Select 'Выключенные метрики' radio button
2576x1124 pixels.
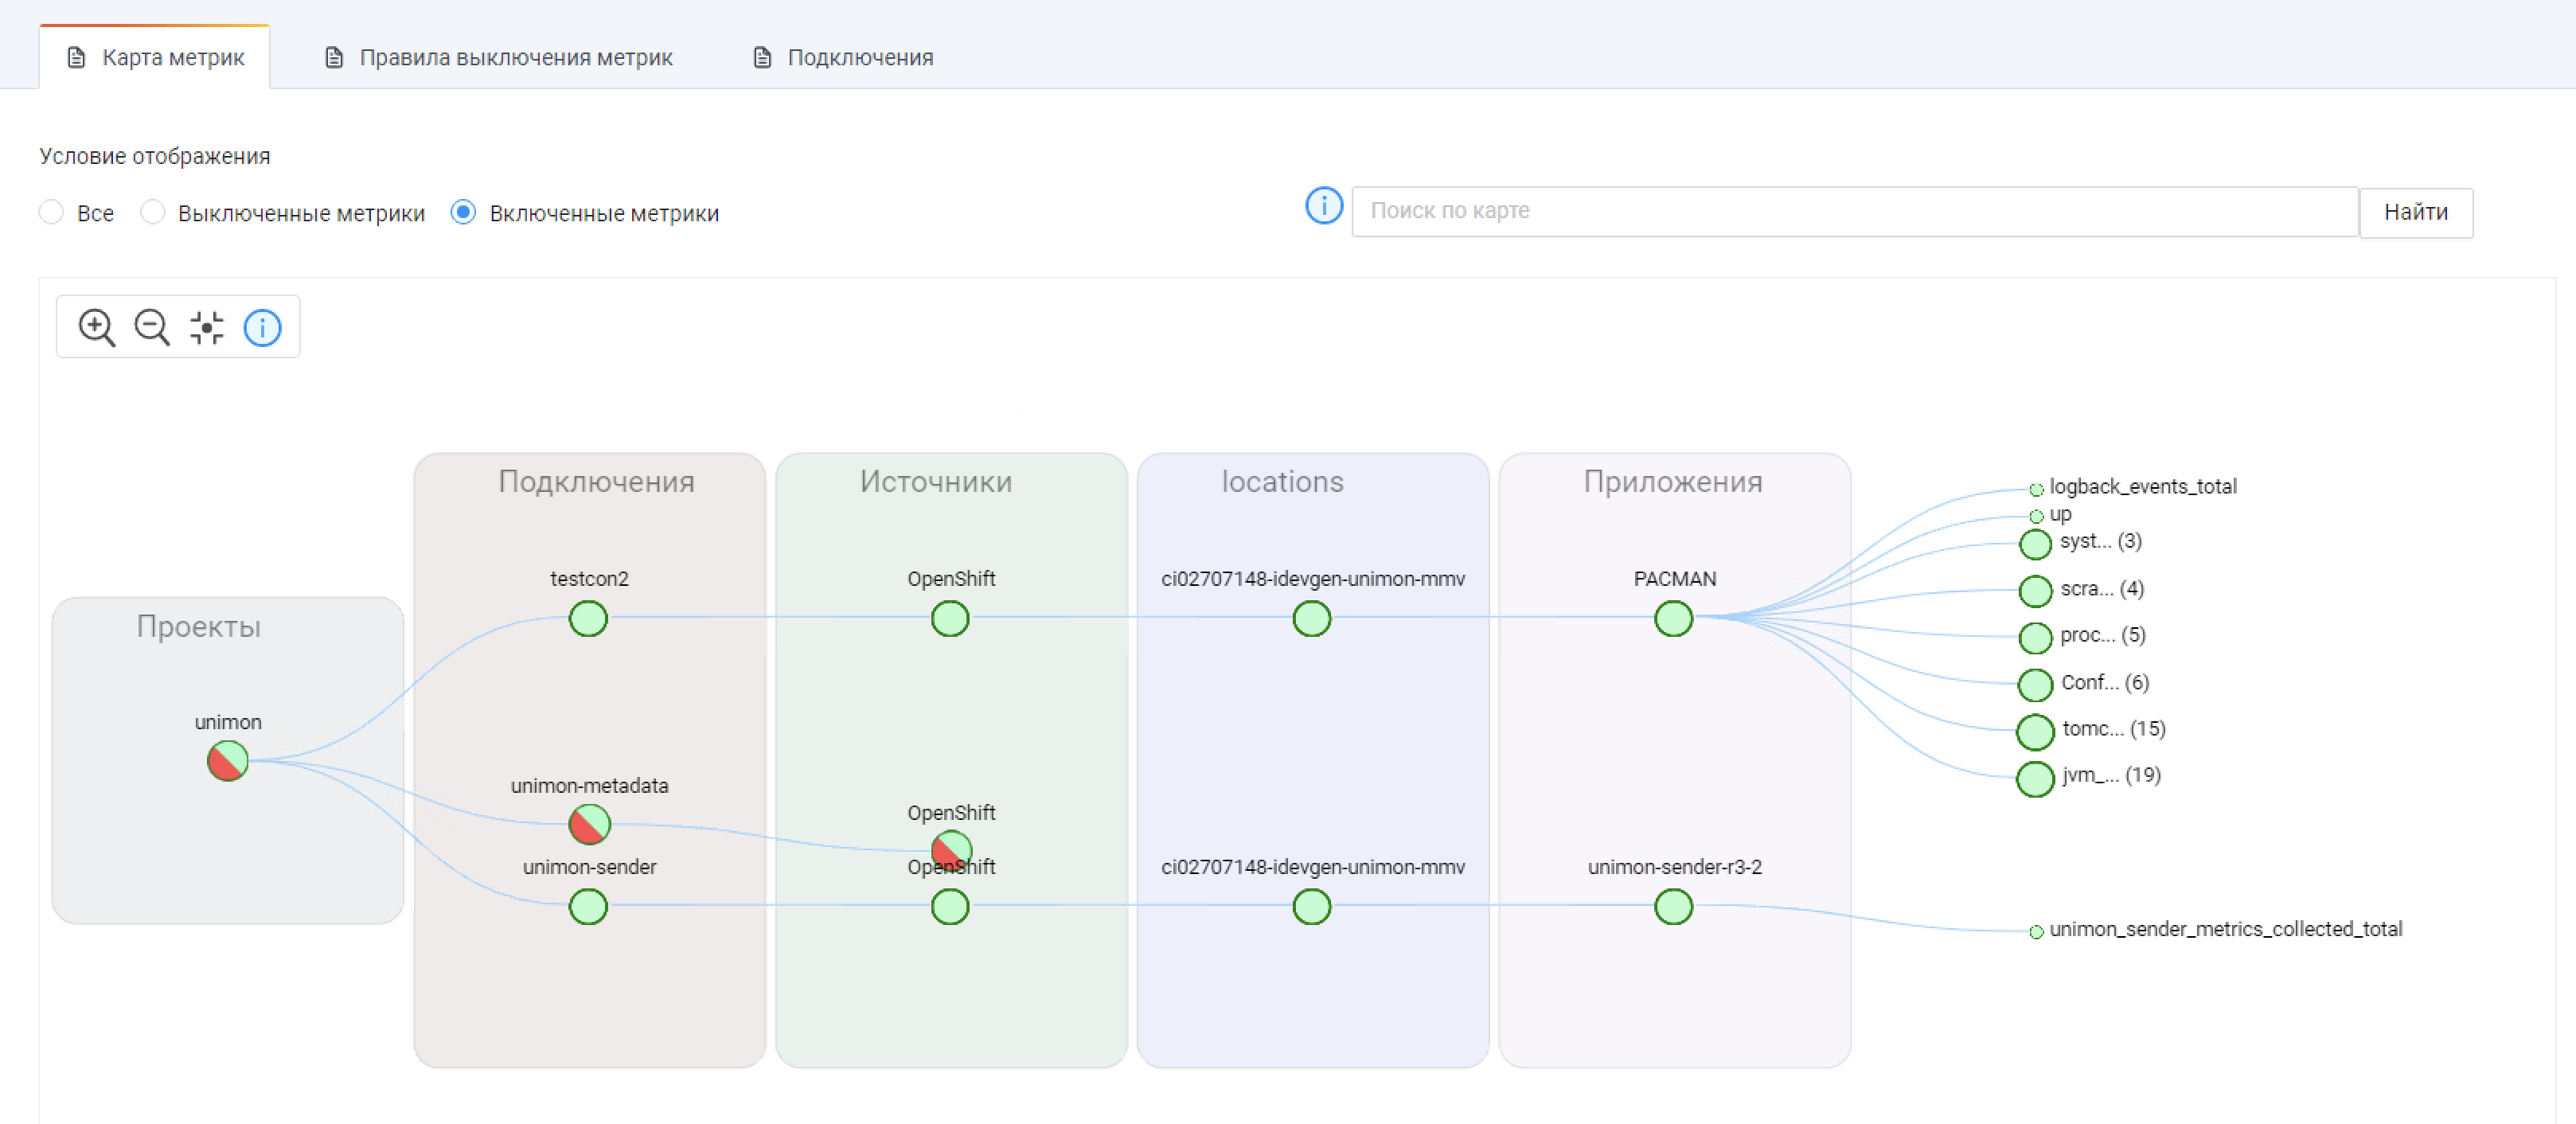[x=153, y=212]
